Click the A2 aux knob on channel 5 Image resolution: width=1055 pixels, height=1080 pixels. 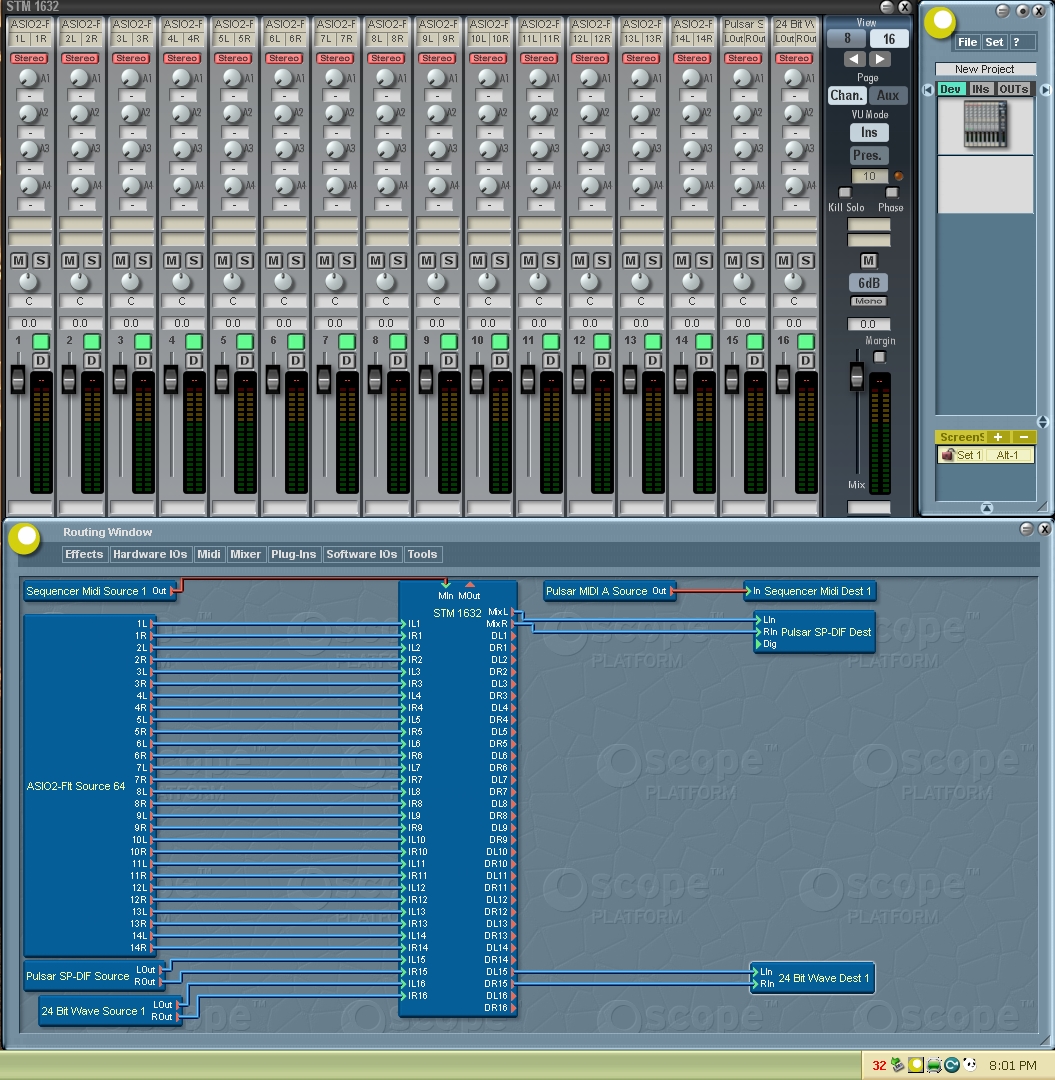(x=232, y=113)
